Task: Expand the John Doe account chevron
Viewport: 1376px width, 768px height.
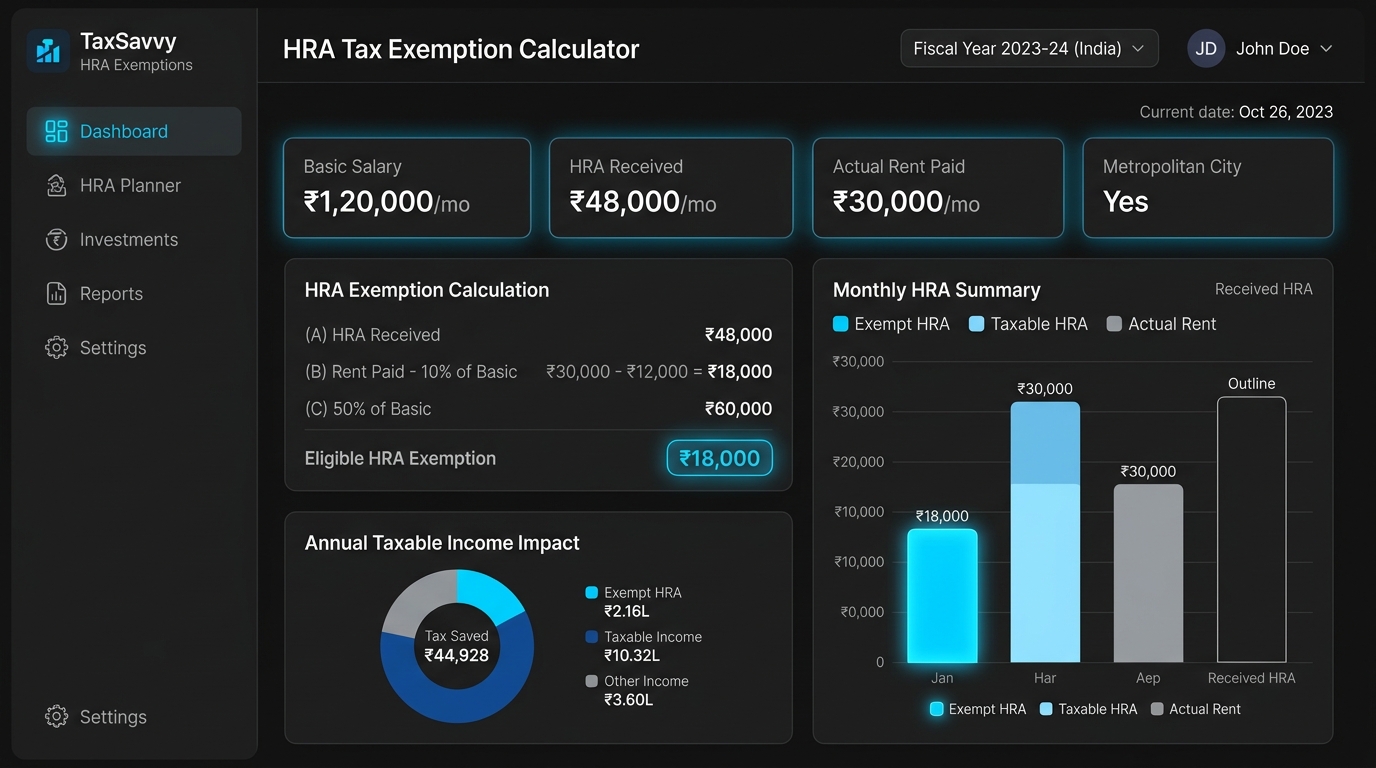Action: 1326,48
